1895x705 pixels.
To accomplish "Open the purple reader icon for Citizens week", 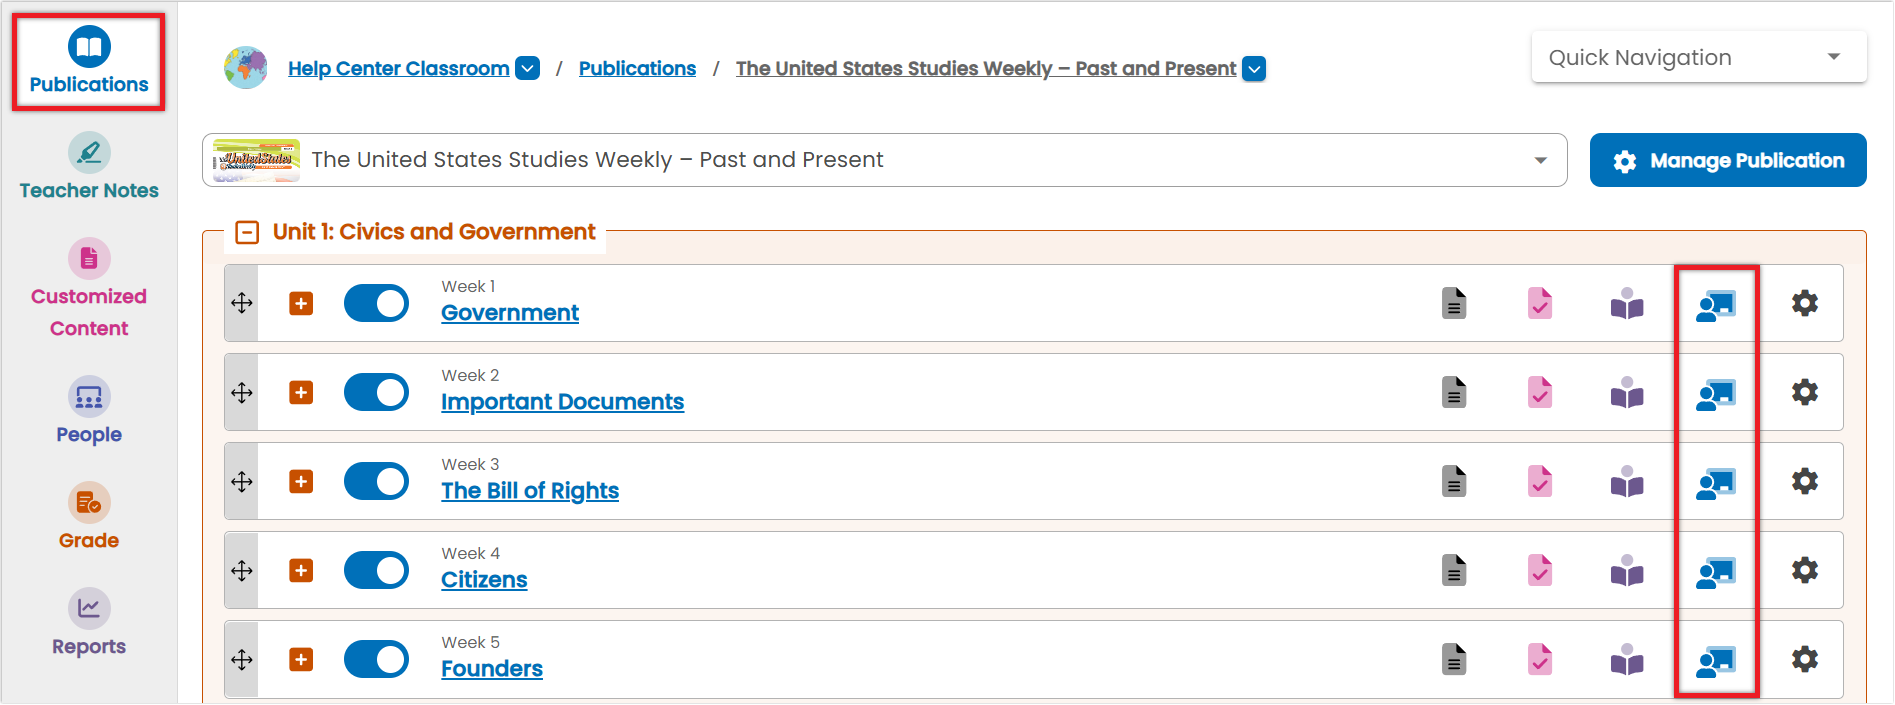I will 1627,570.
